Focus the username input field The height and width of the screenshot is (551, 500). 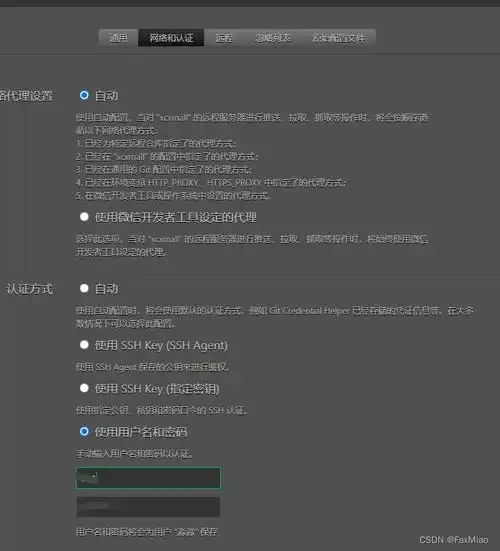point(148,478)
